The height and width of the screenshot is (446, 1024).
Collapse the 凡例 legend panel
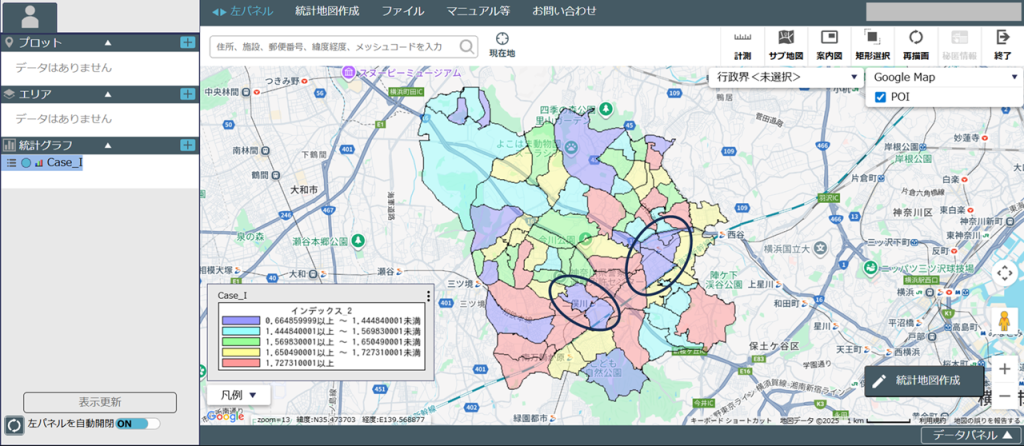tap(238, 395)
